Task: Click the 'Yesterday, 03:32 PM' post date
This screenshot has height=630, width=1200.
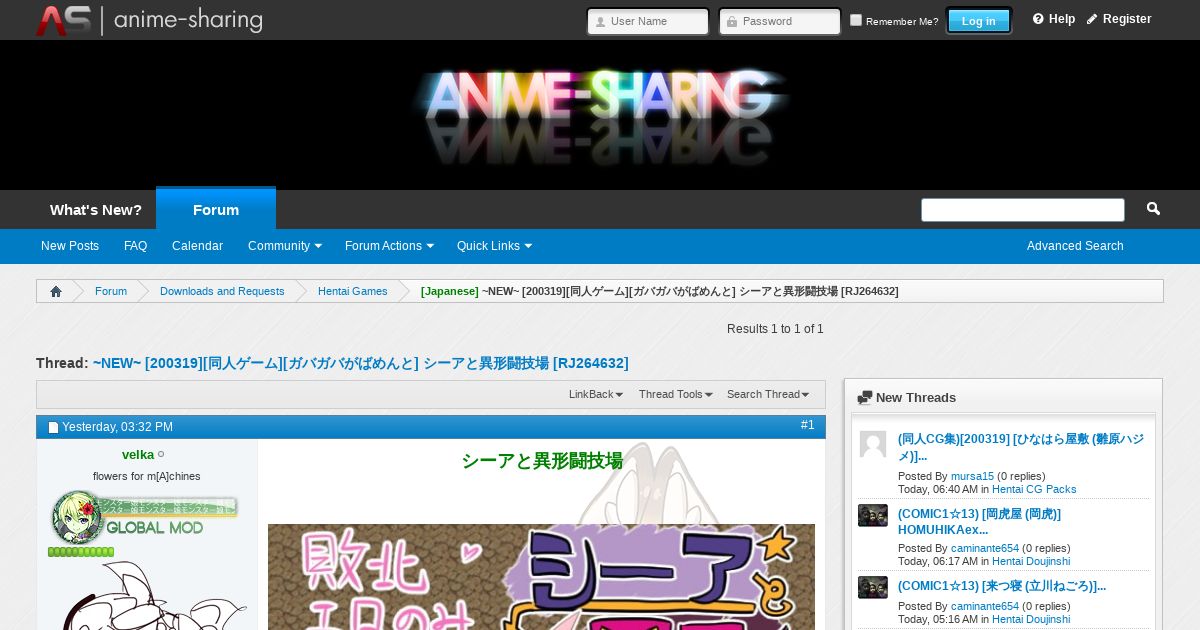Action: coord(118,427)
